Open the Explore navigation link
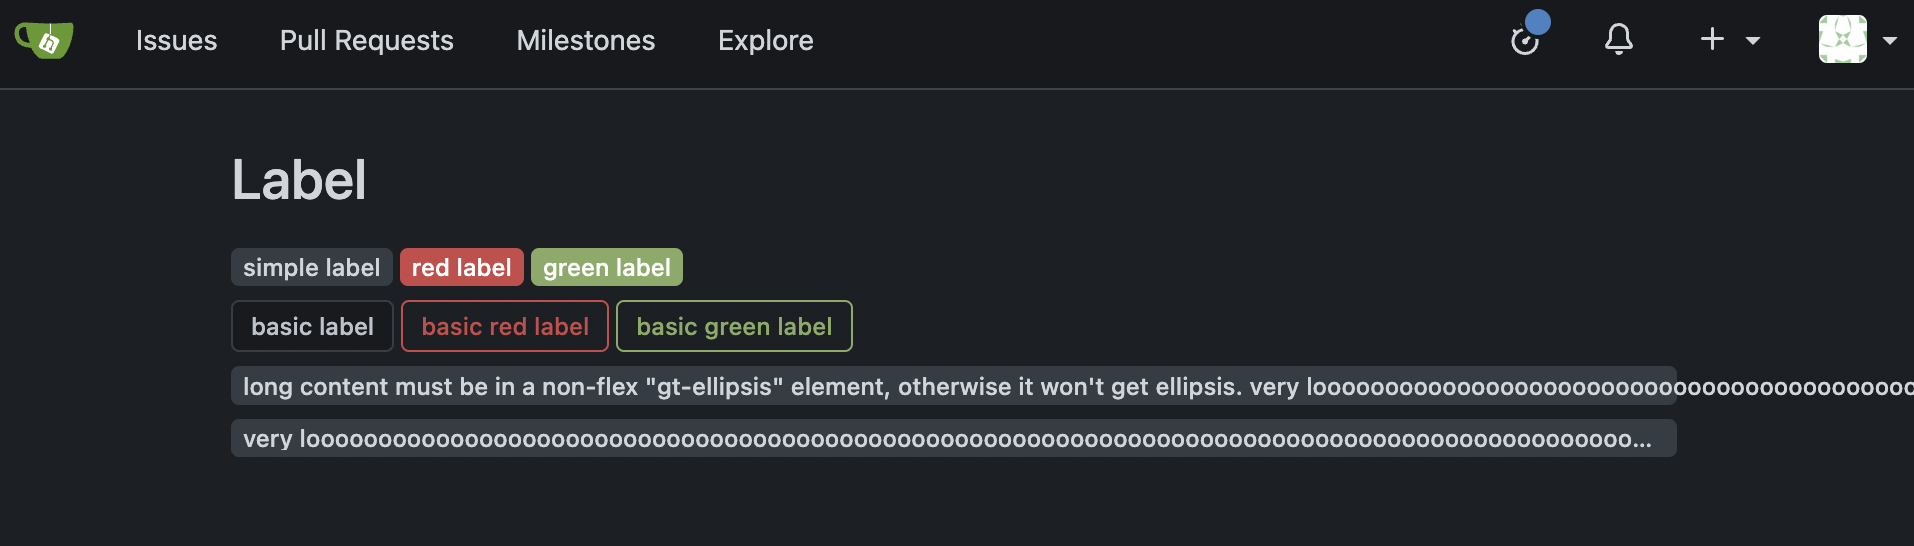The width and height of the screenshot is (1914, 546). pos(766,41)
